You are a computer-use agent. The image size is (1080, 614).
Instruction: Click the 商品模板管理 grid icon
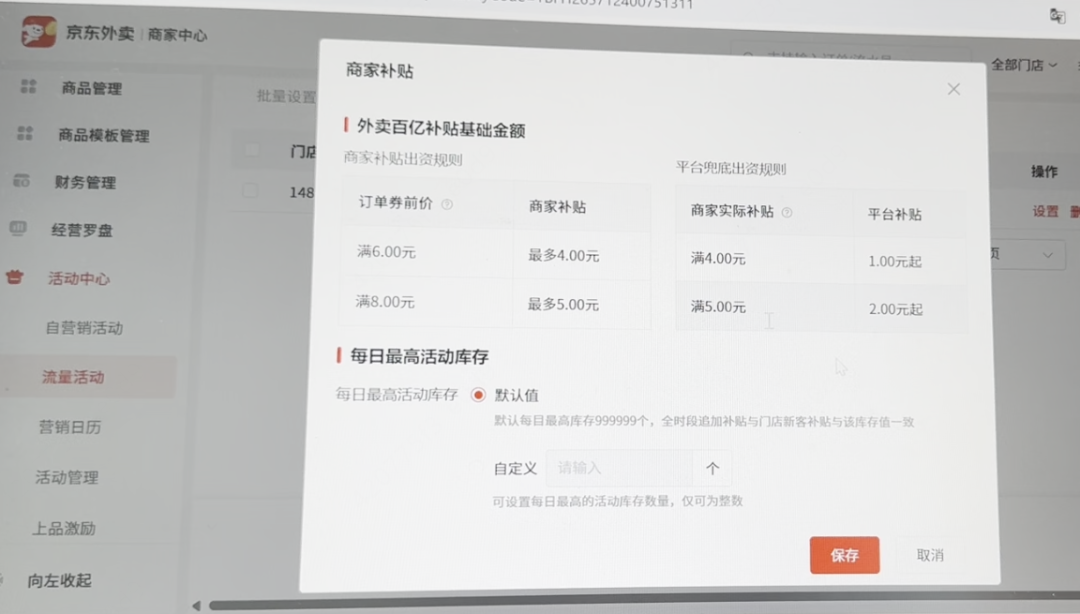25,133
